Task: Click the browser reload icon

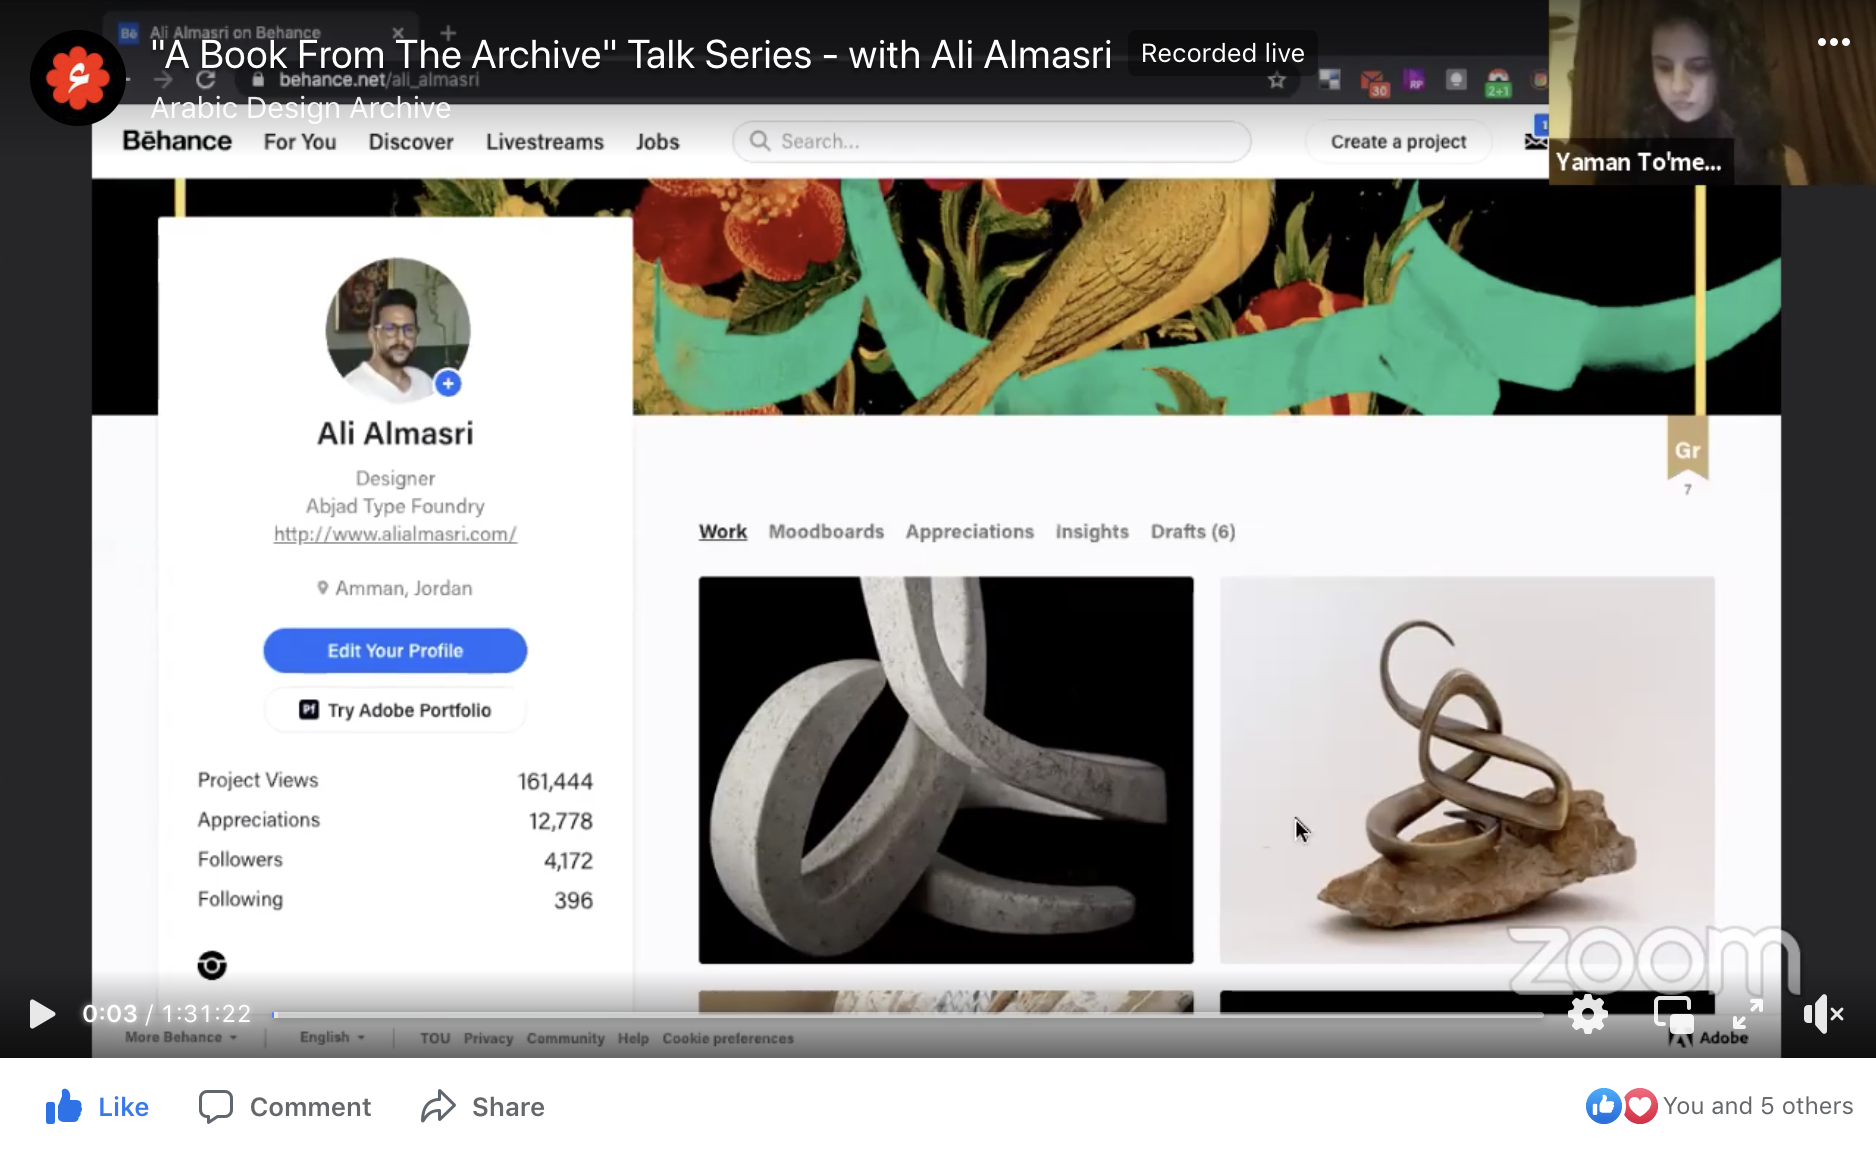Action: (x=206, y=80)
